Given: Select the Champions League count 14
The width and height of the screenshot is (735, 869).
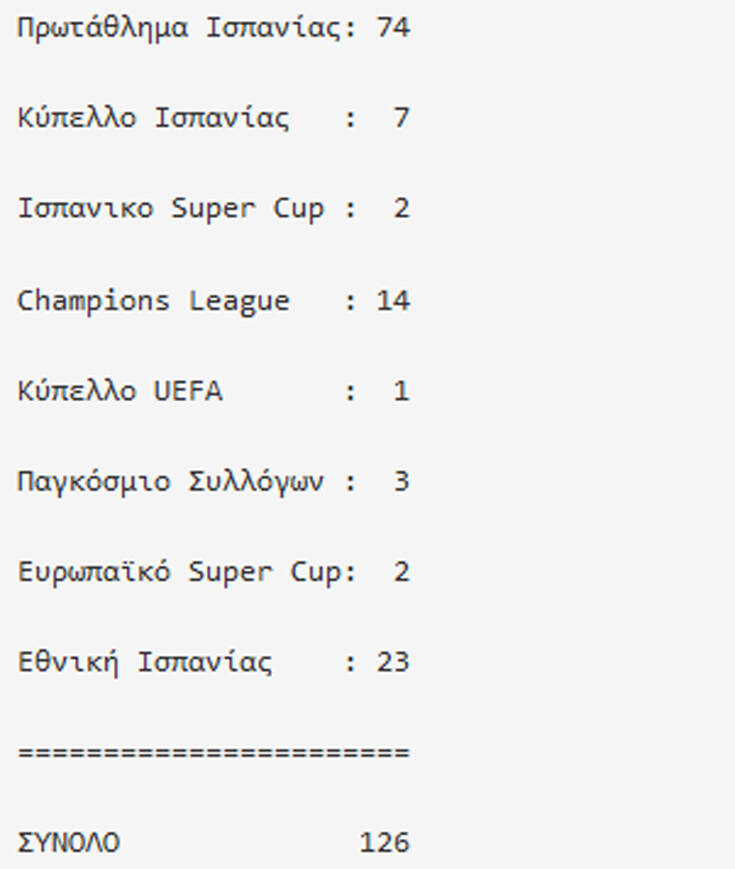Looking at the screenshot, I should click(393, 301).
